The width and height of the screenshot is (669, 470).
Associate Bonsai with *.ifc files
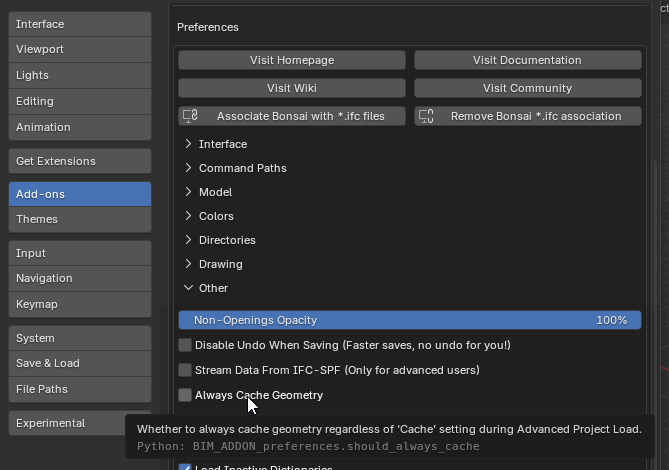[292, 116]
